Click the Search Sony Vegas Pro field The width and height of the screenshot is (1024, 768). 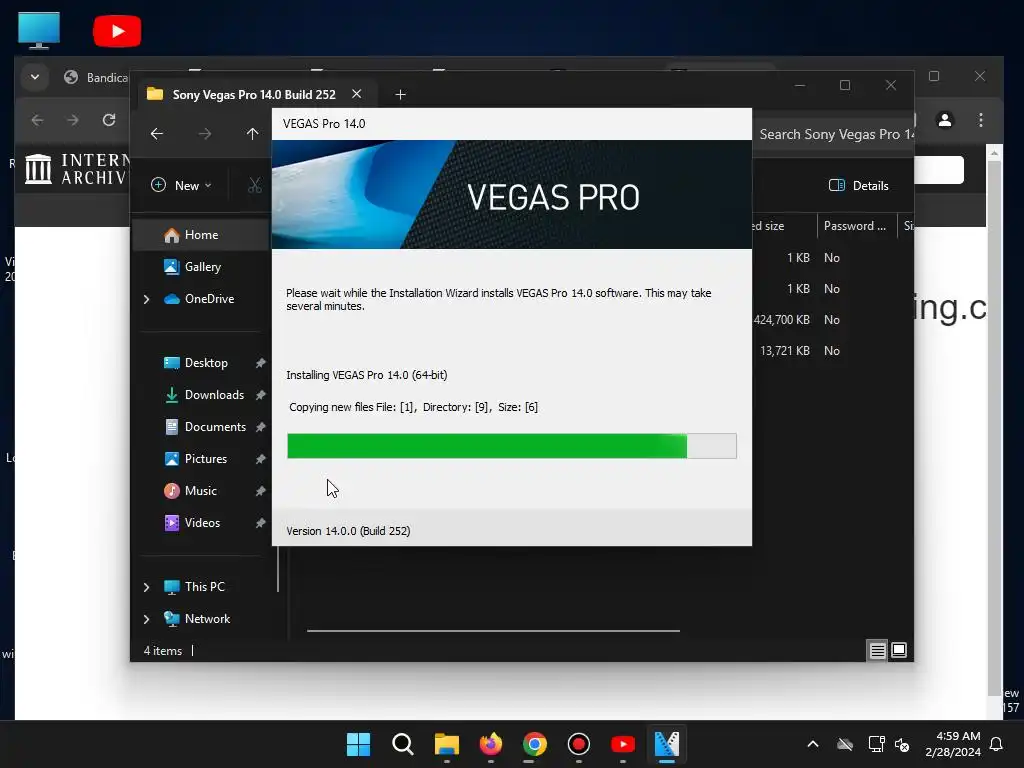(x=833, y=135)
